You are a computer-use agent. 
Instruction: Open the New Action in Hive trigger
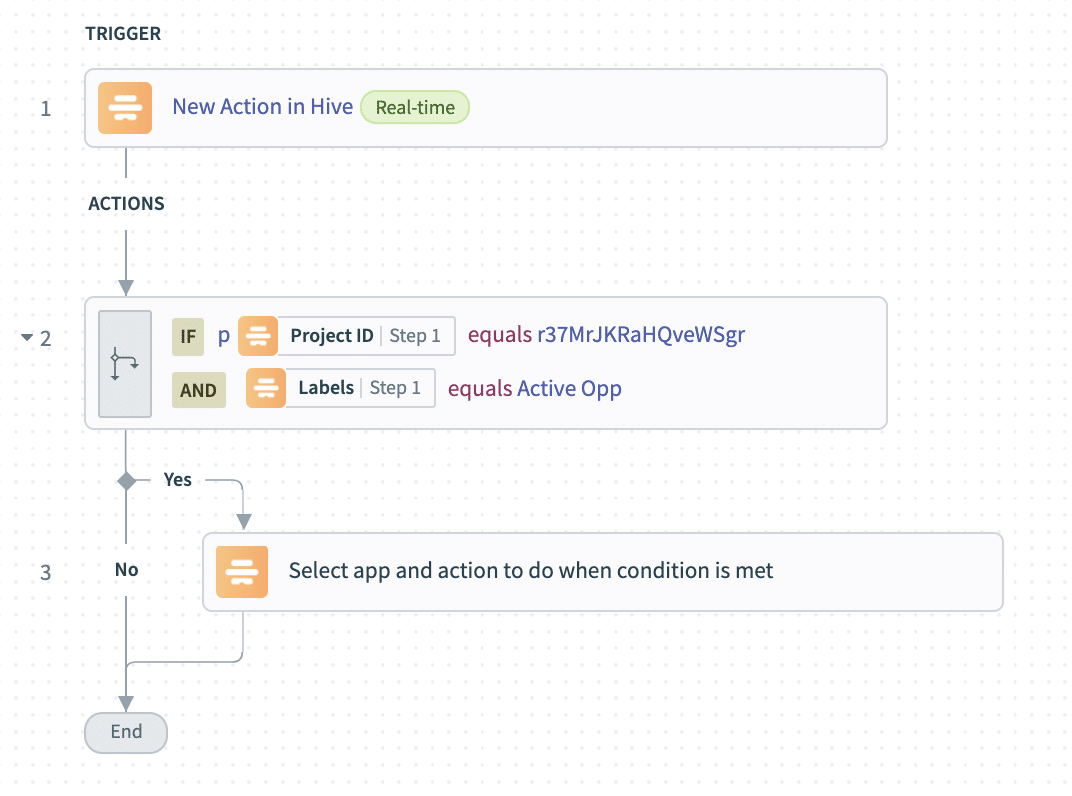pos(262,107)
